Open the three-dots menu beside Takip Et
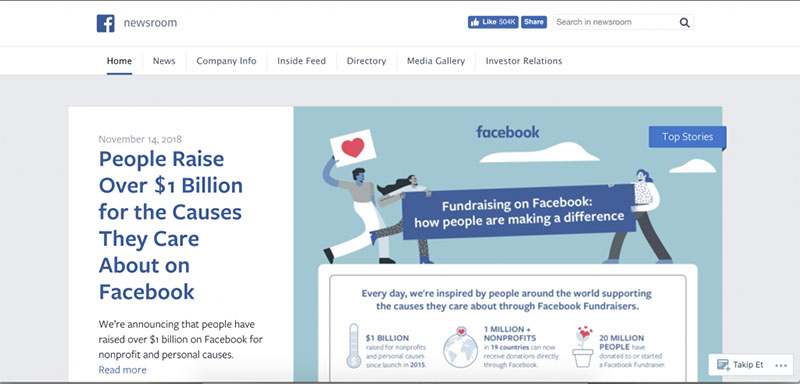Viewport: 800px width, 384px height. click(781, 365)
